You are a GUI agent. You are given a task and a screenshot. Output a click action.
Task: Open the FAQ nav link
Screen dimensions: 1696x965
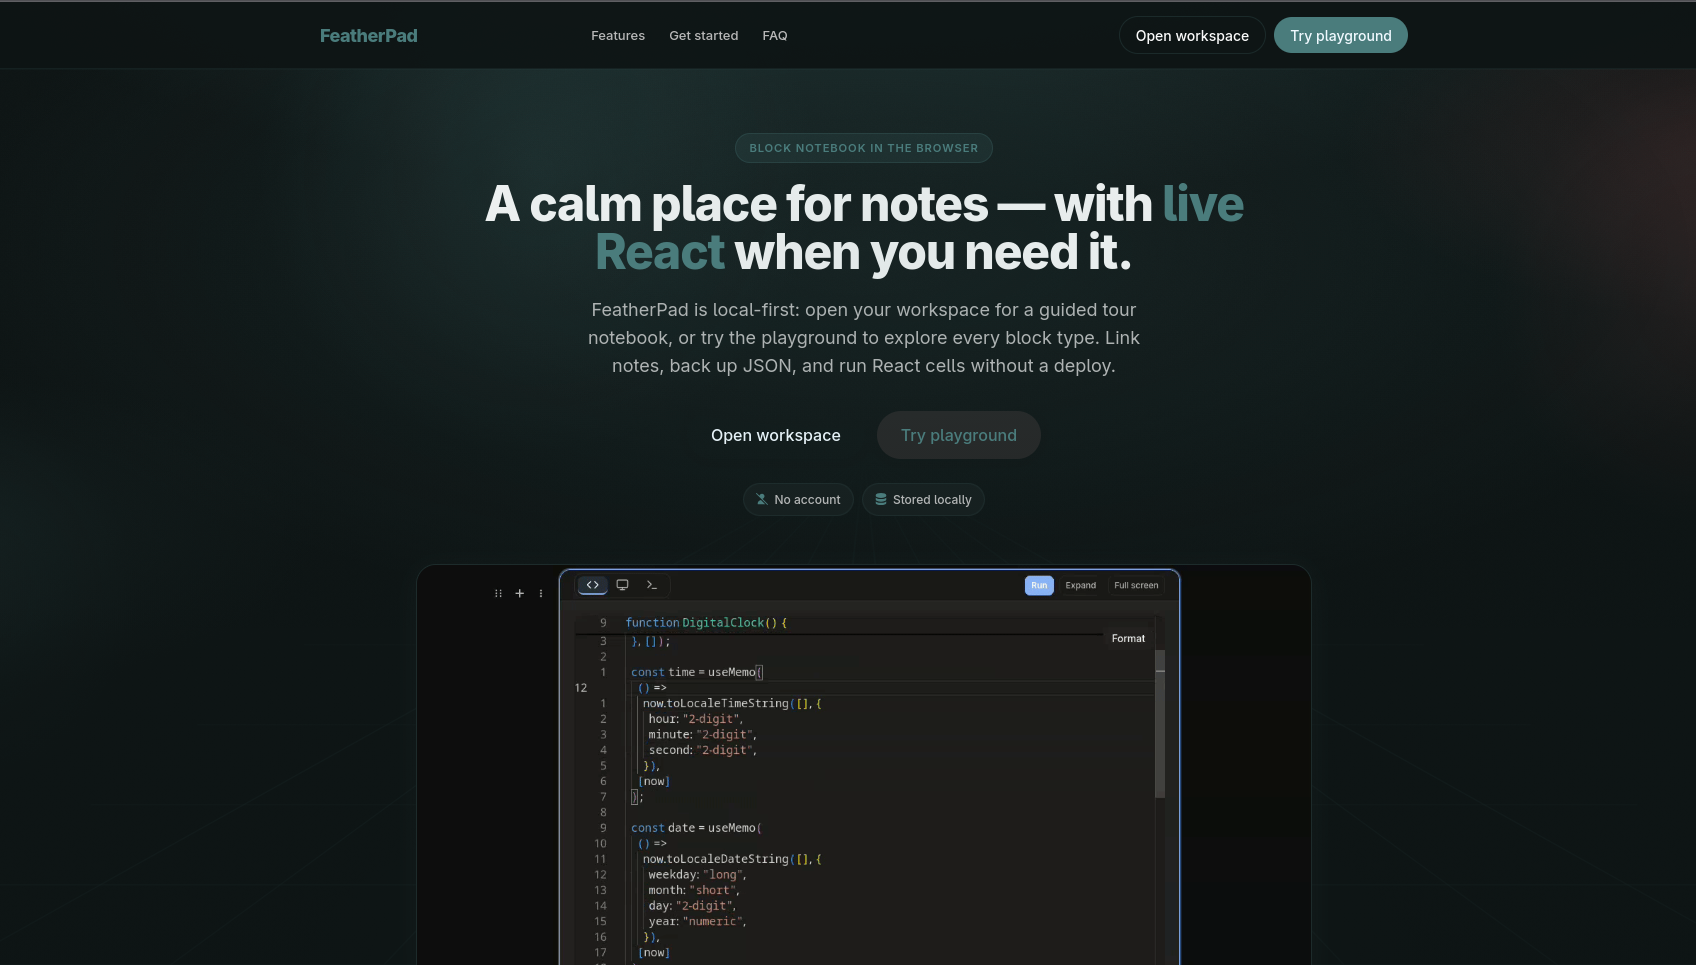pos(775,36)
